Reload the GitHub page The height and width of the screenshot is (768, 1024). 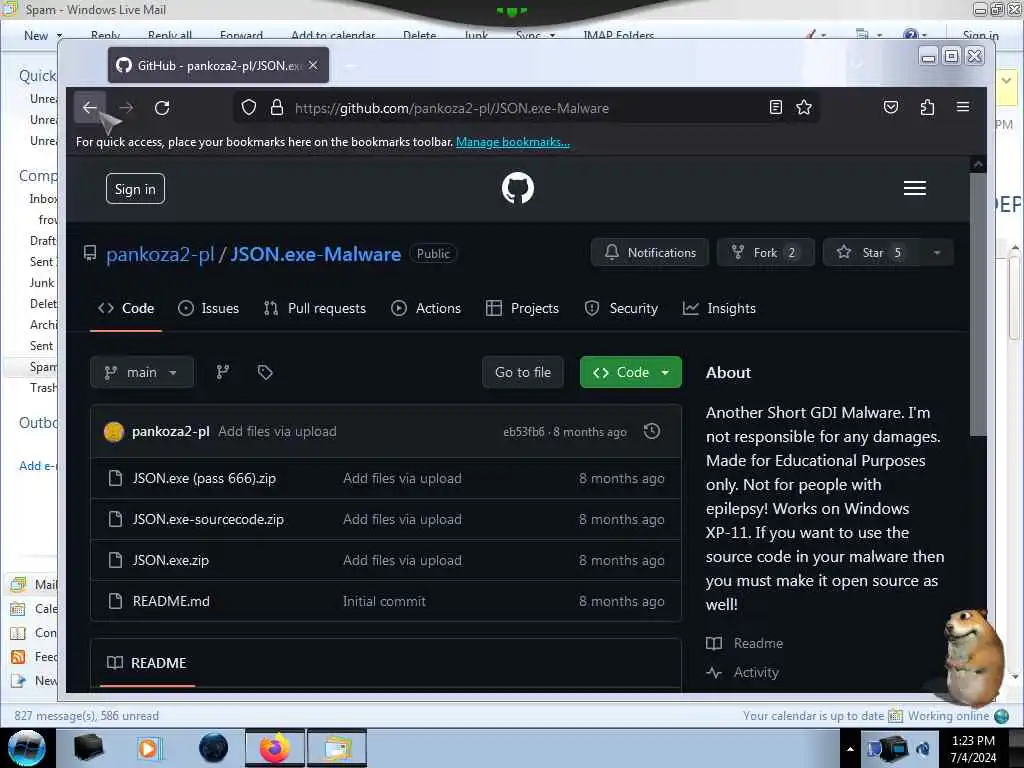[x=162, y=108]
